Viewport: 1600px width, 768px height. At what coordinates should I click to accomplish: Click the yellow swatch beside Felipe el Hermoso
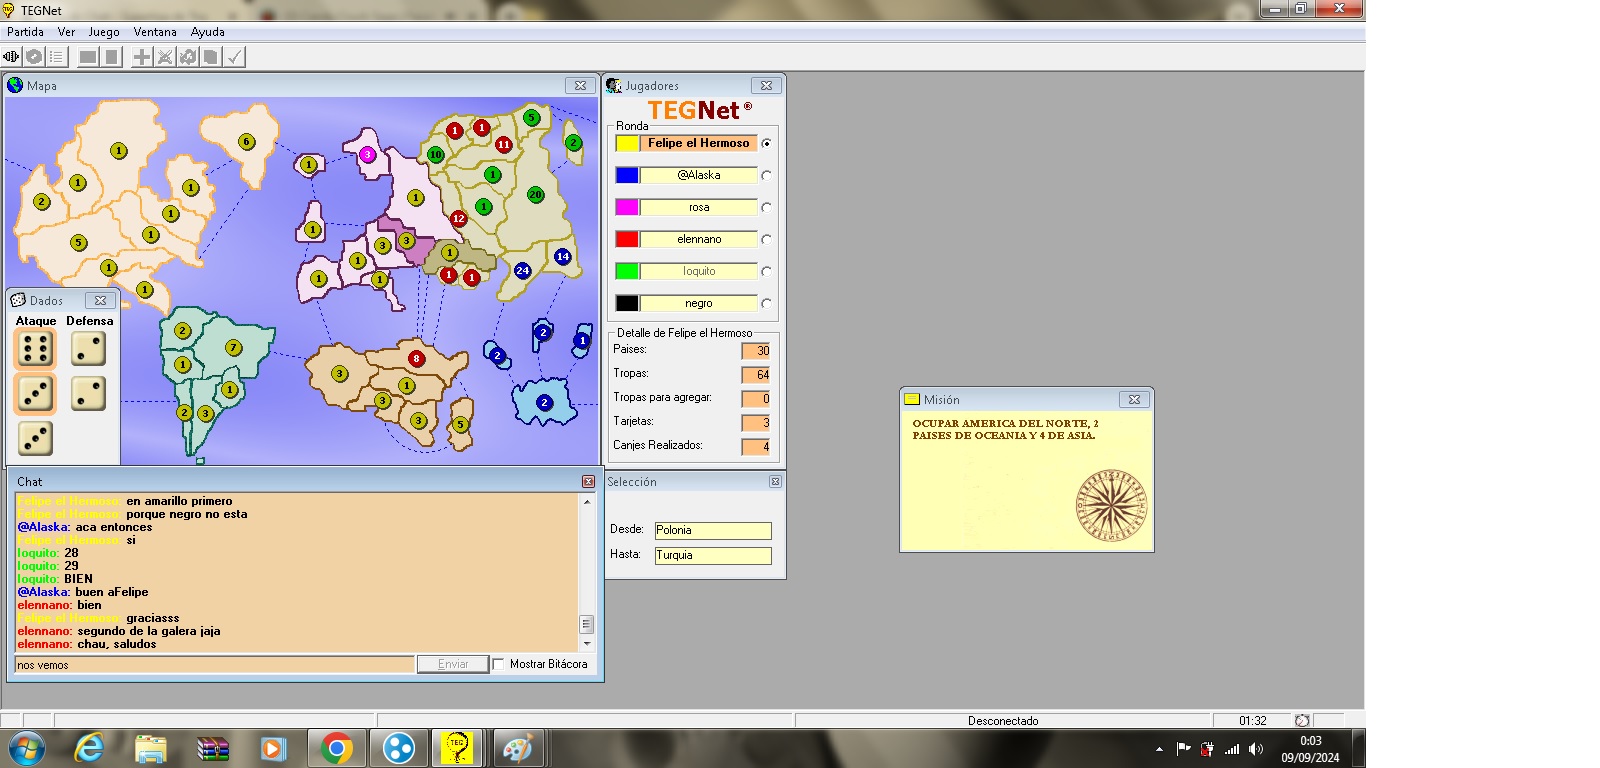(627, 143)
